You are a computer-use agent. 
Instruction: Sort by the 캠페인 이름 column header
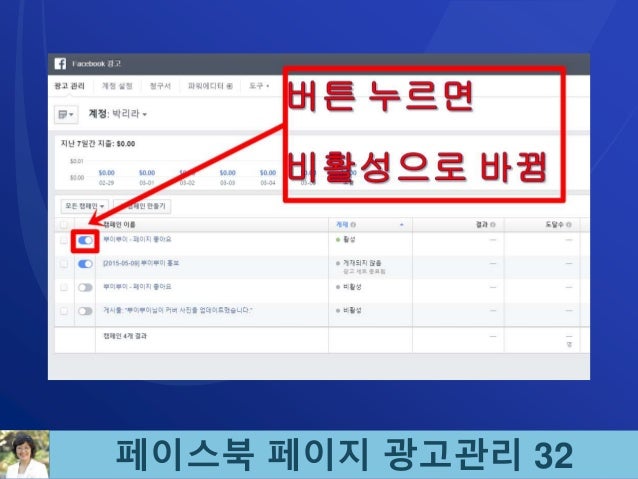coord(119,225)
